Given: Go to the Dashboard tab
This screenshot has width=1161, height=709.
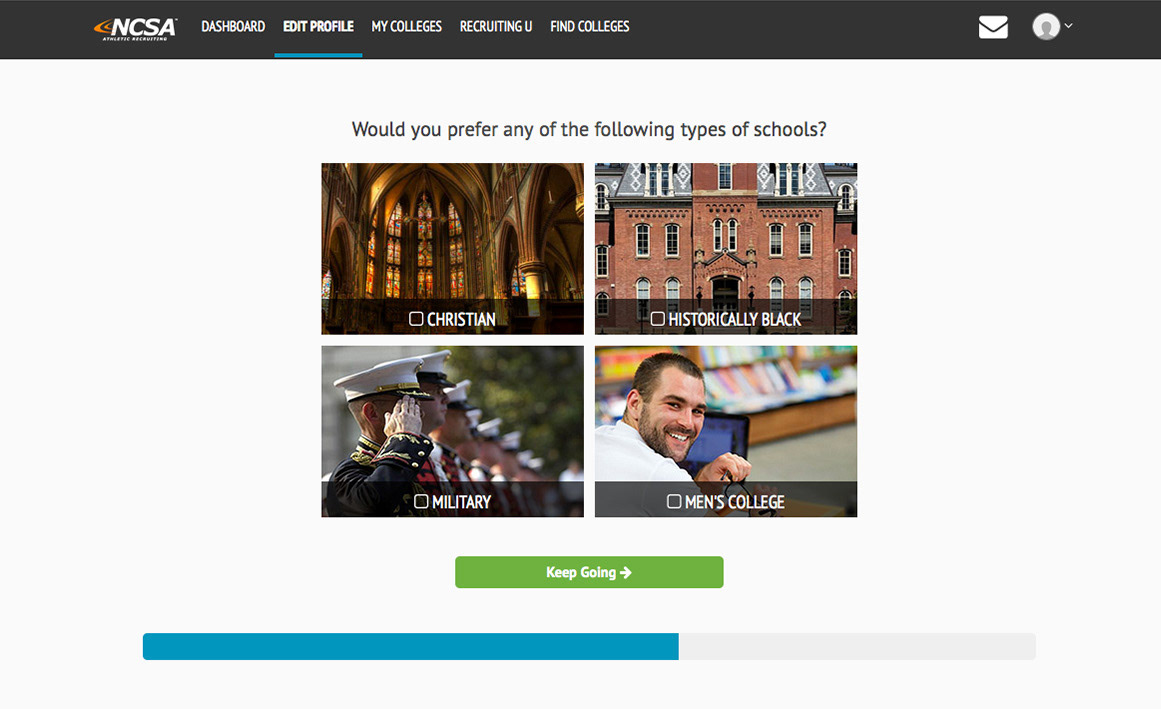Looking at the screenshot, I should pyautogui.click(x=233, y=27).
